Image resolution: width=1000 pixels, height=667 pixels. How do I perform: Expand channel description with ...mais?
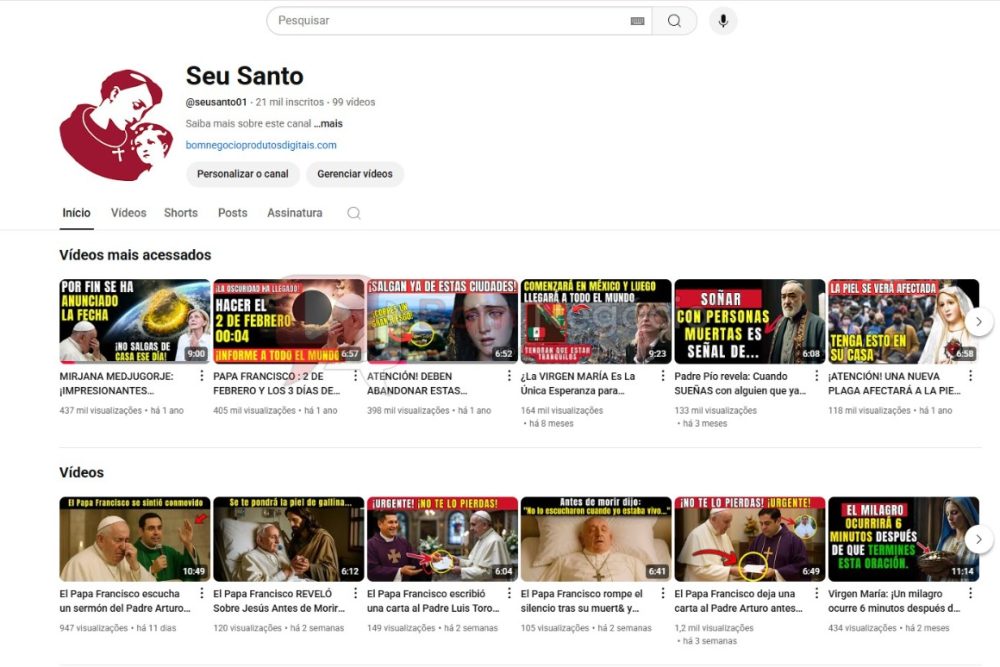coord(328,124)
